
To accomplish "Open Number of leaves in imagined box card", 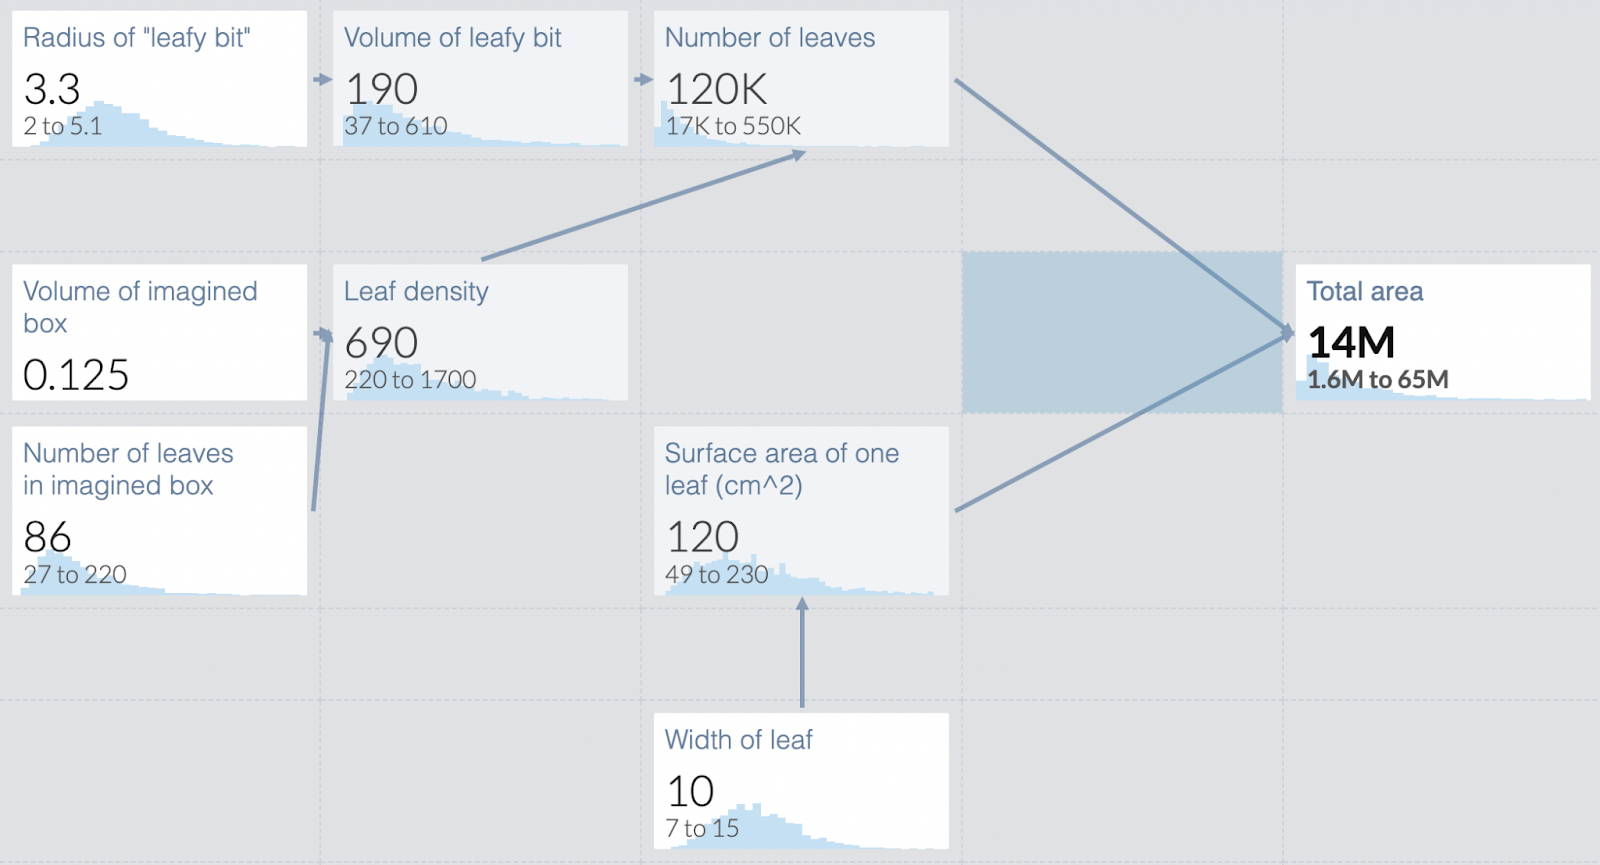I will pyautogui.click(x=159, y=511).
